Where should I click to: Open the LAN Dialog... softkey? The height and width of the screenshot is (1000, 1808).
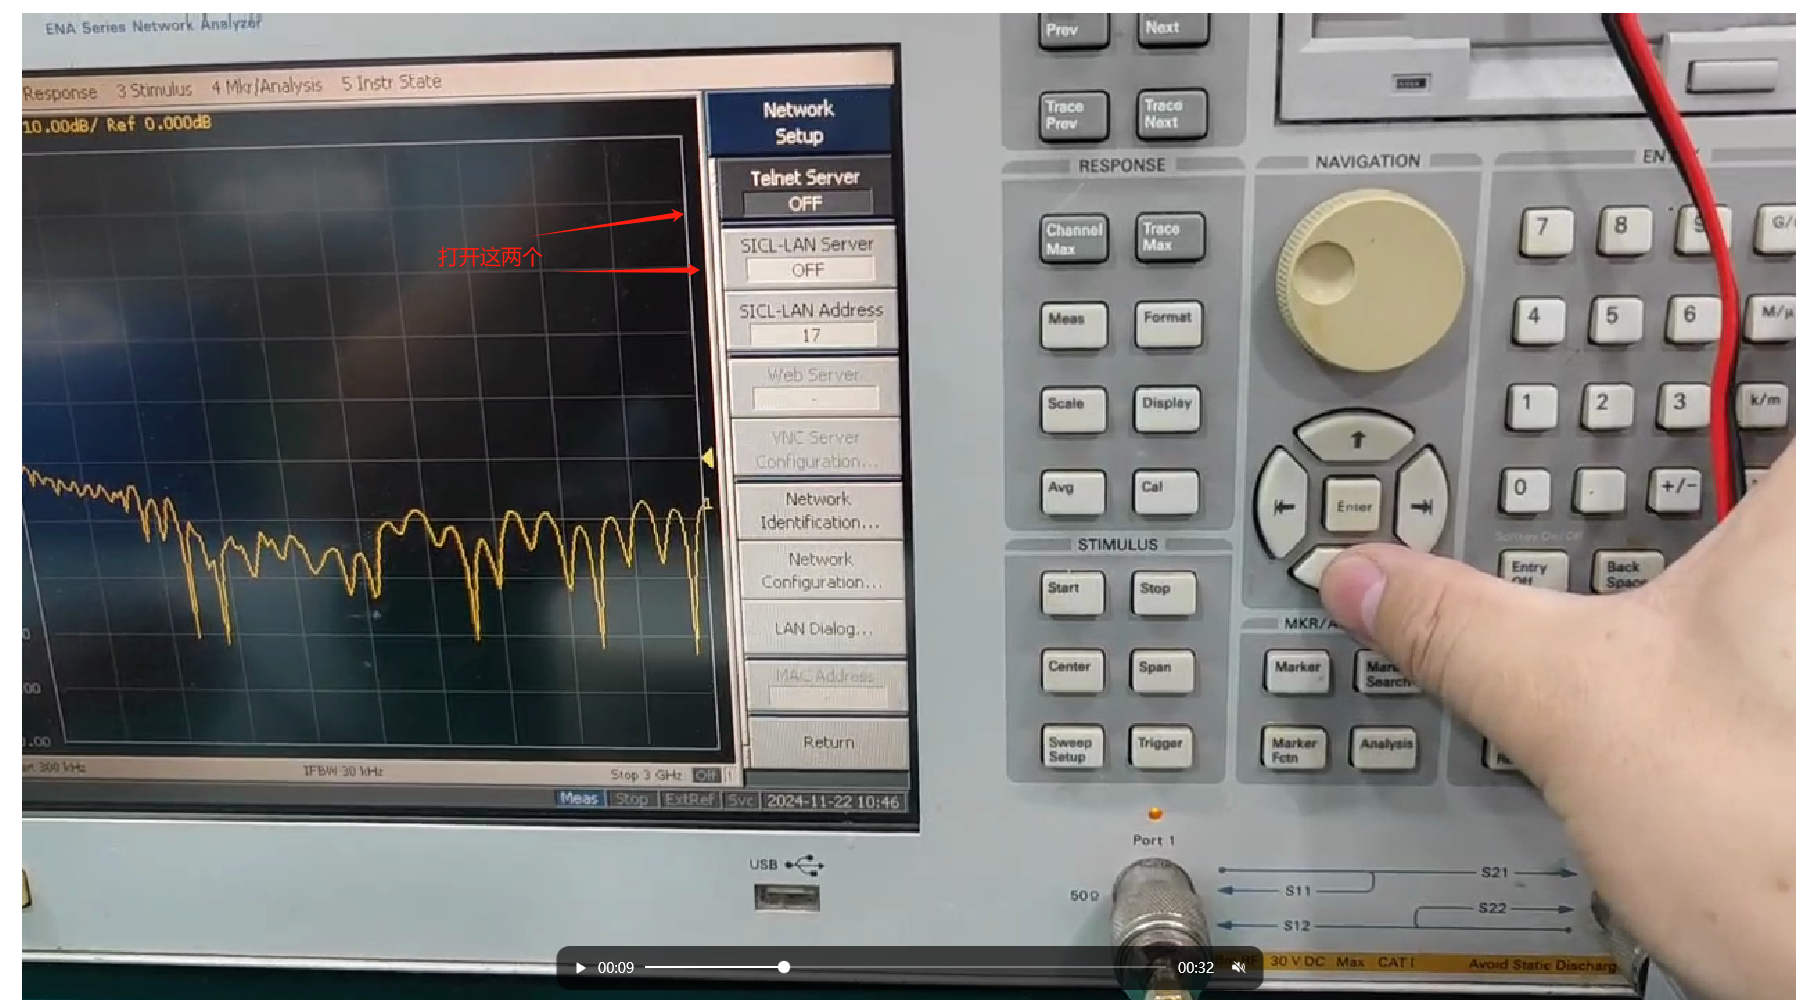823,628
